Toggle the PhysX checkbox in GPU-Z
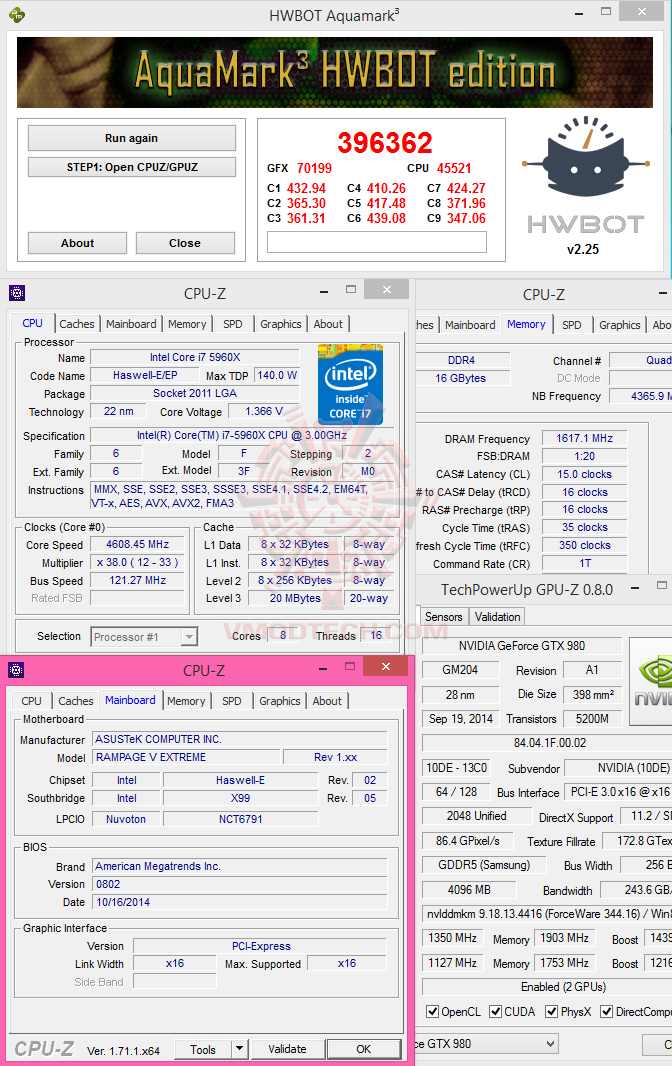Screen dimensions: 672x1066 (552, 1012)
